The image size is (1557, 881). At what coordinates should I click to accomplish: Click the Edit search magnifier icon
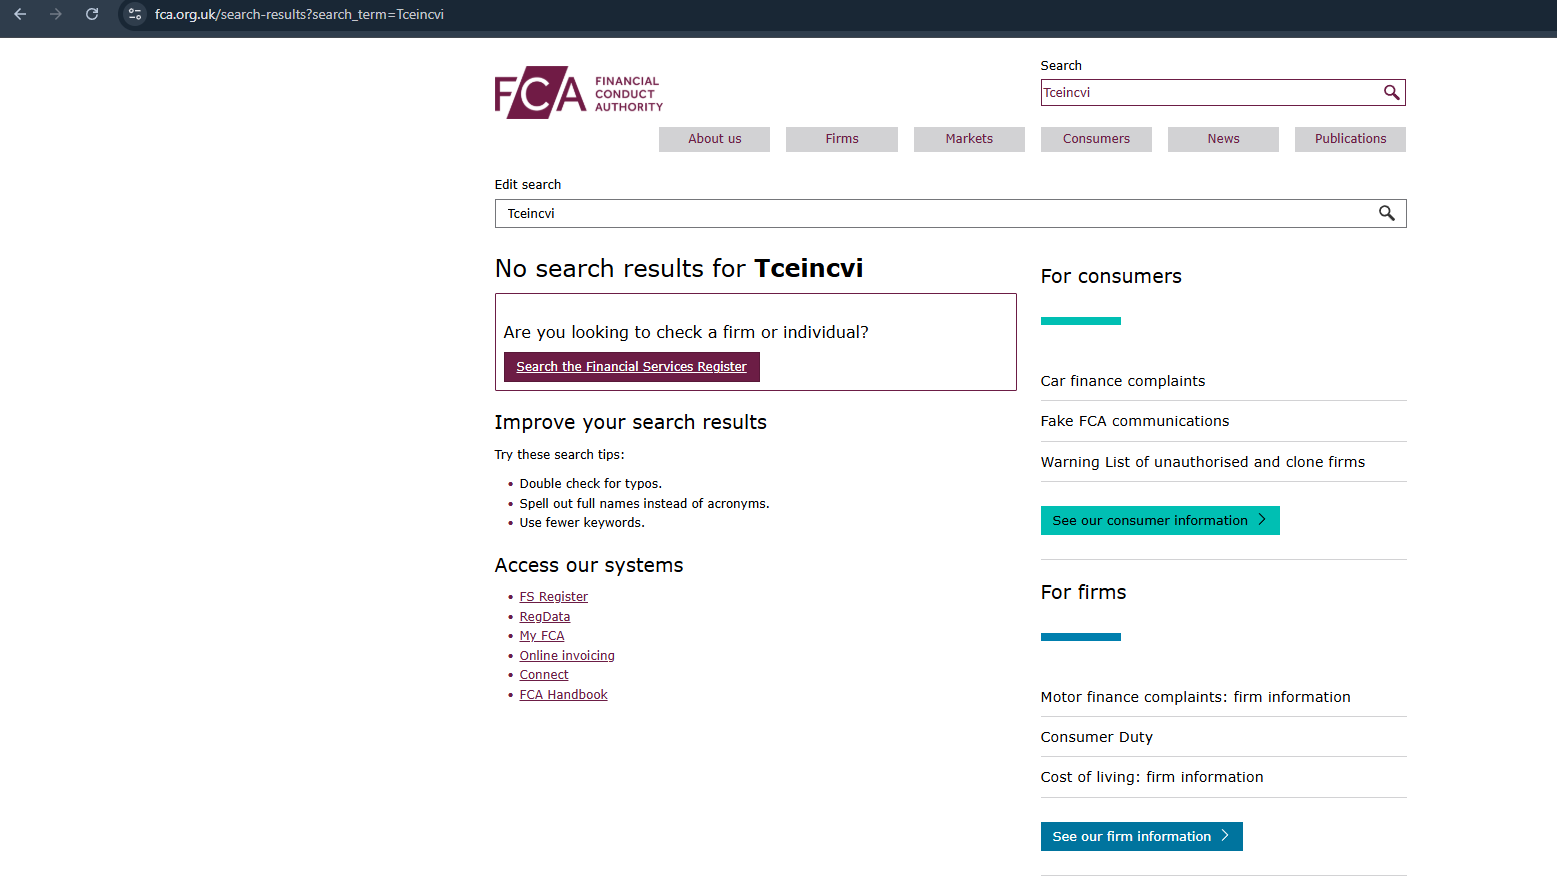click(x=1387, y=213)
